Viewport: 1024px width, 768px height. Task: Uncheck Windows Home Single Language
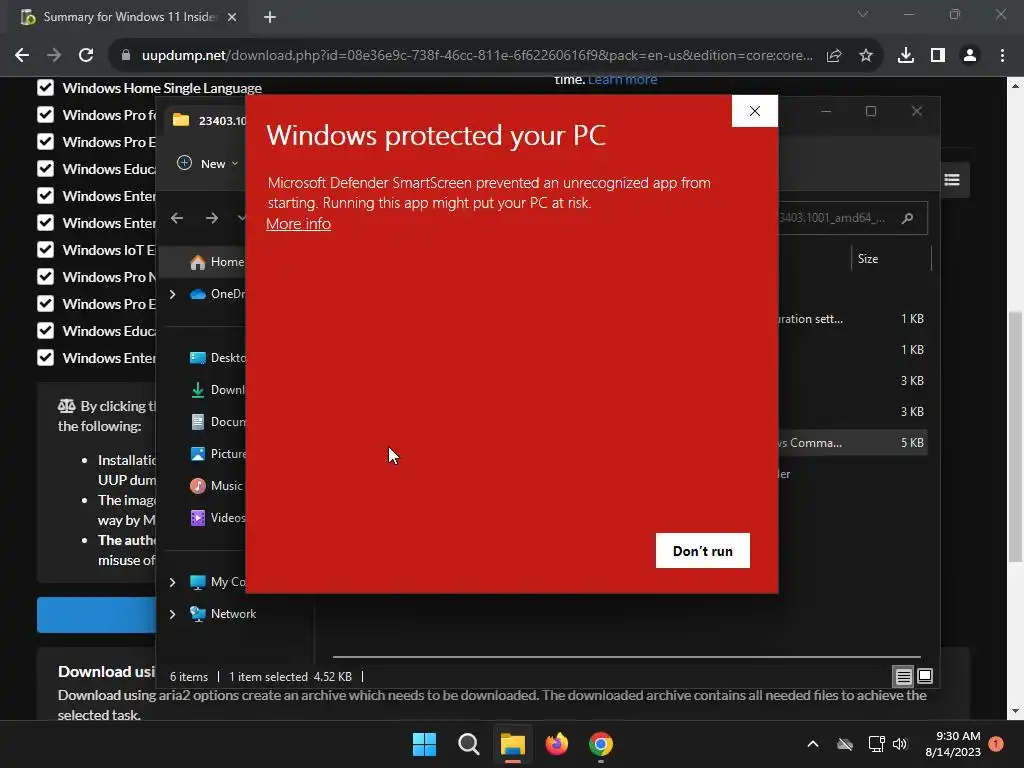(x=45, y=88)
